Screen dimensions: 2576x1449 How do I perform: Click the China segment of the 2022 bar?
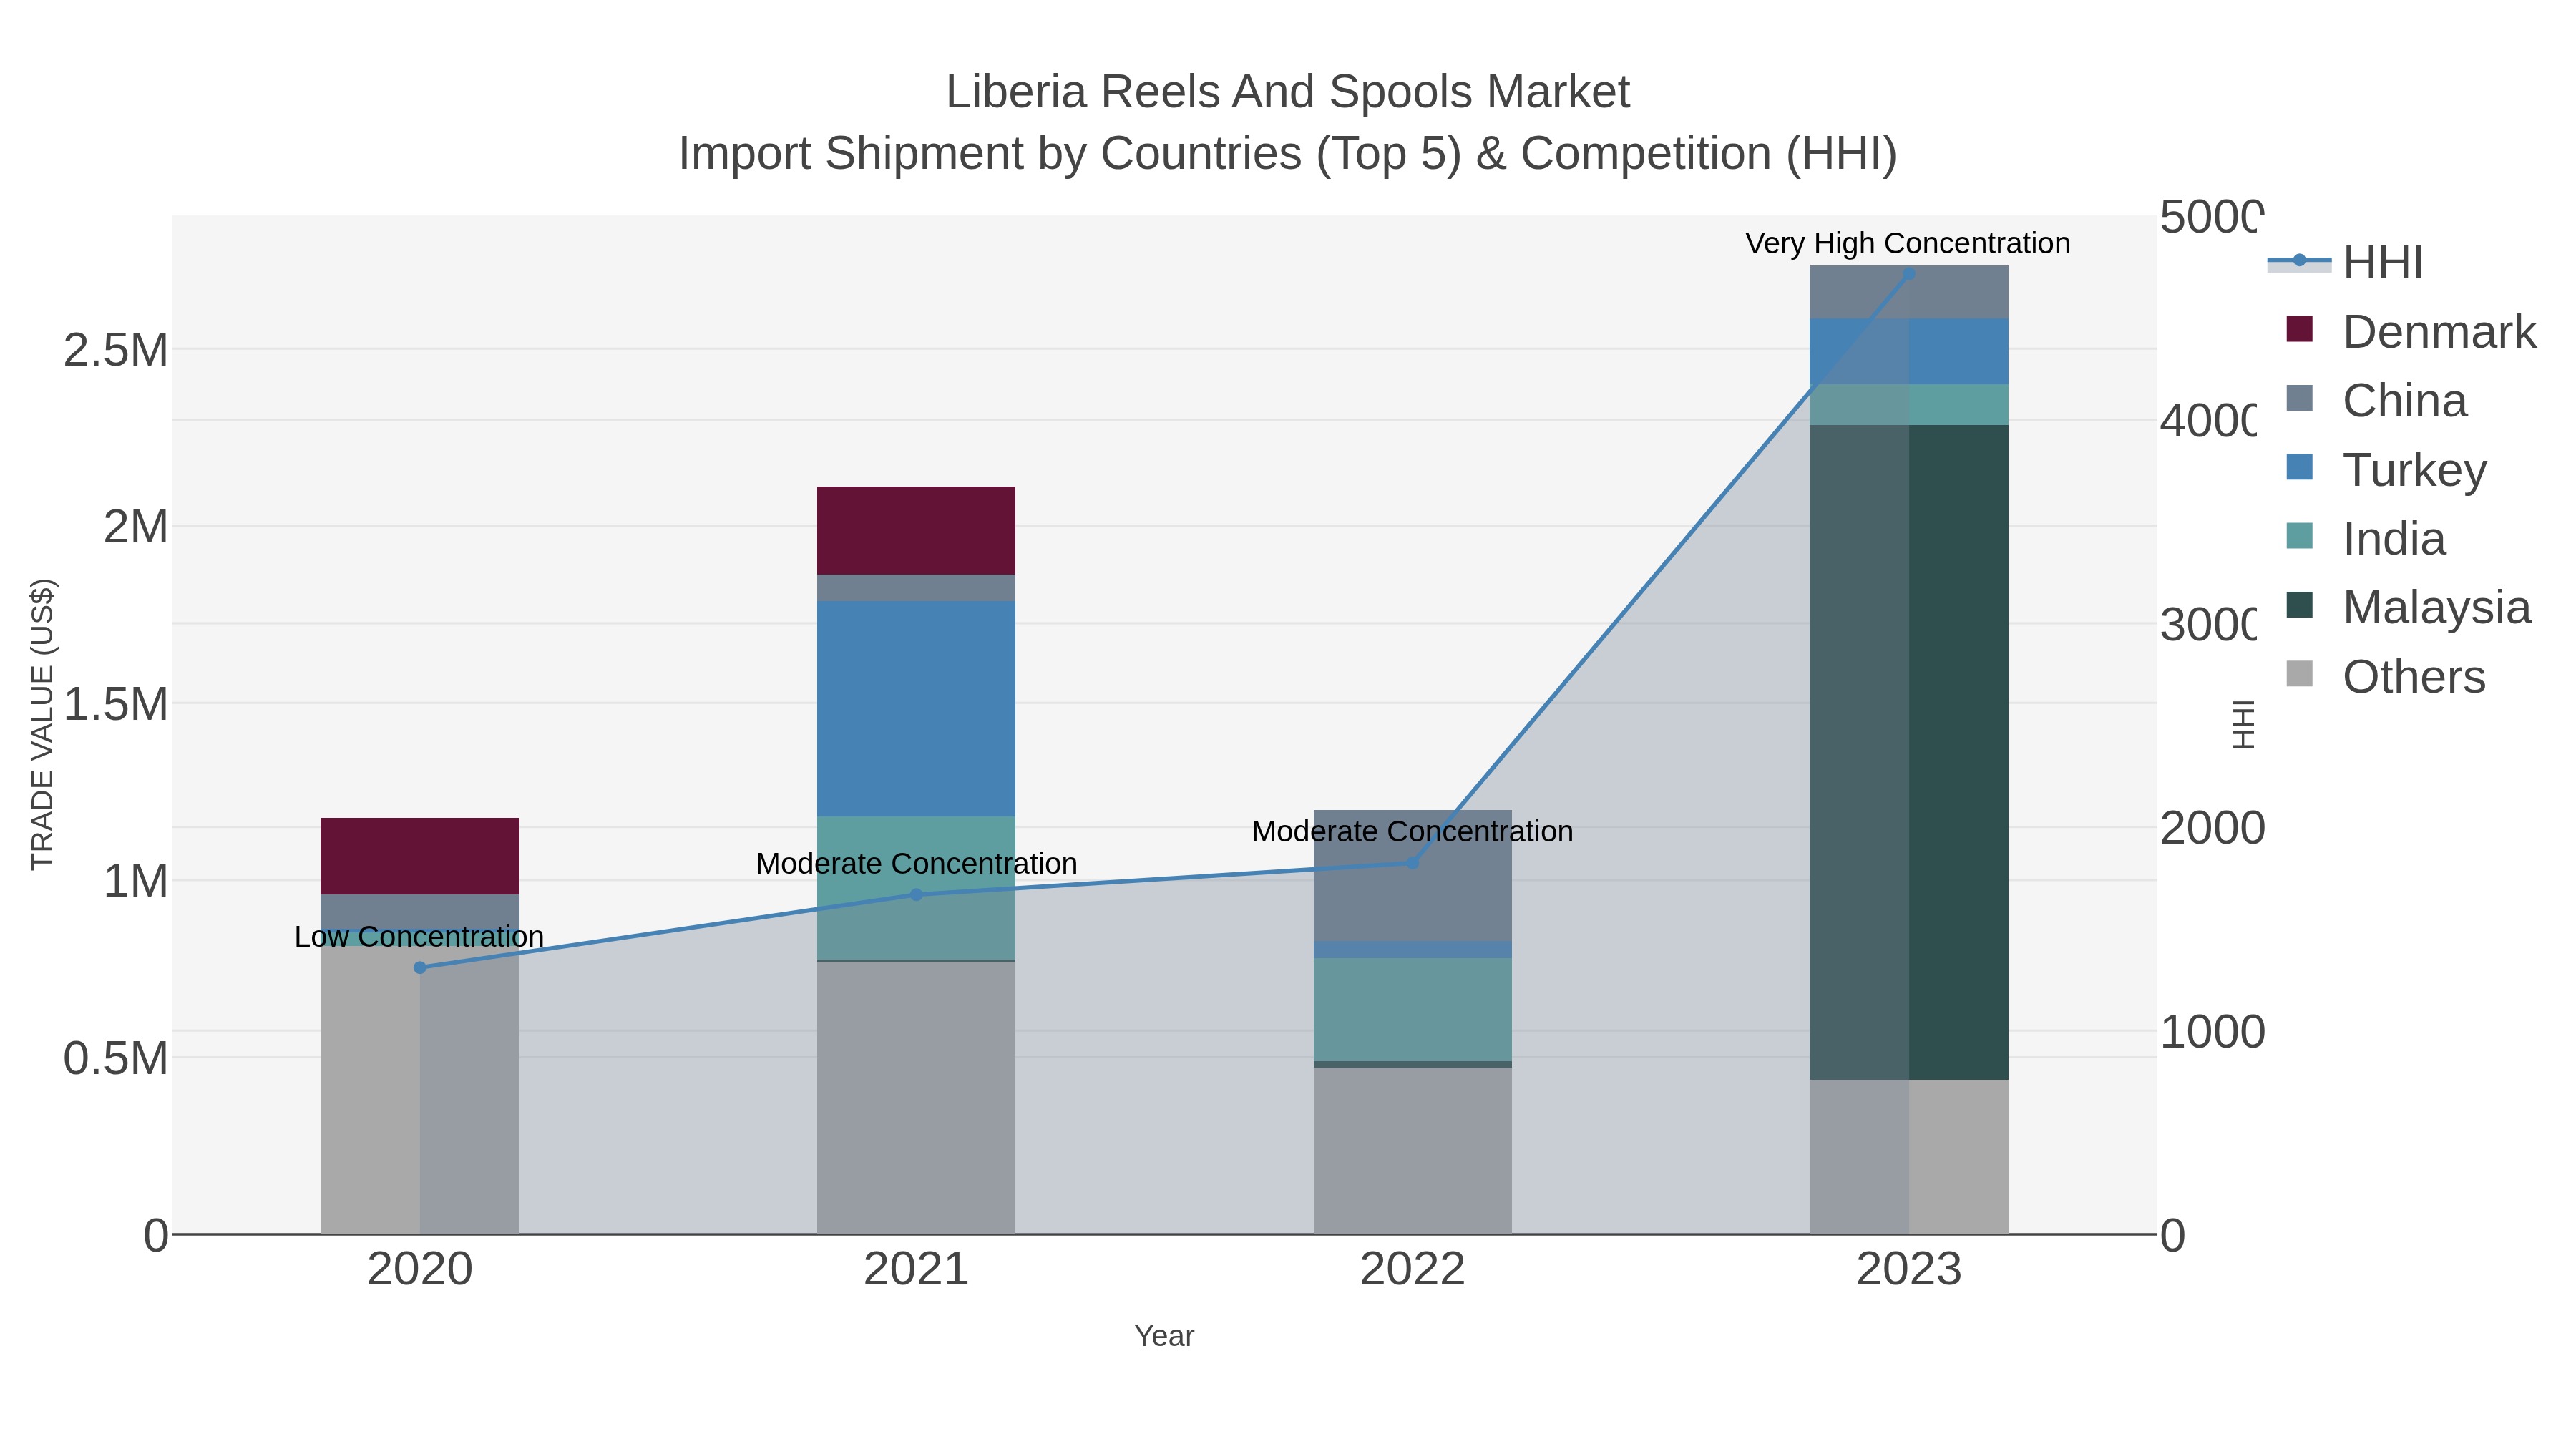point(1413,875)
